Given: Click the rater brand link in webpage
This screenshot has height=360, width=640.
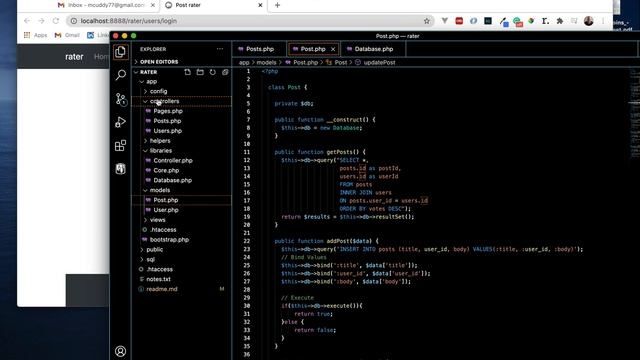Looking at the screenshot, I should coord(74,57).
